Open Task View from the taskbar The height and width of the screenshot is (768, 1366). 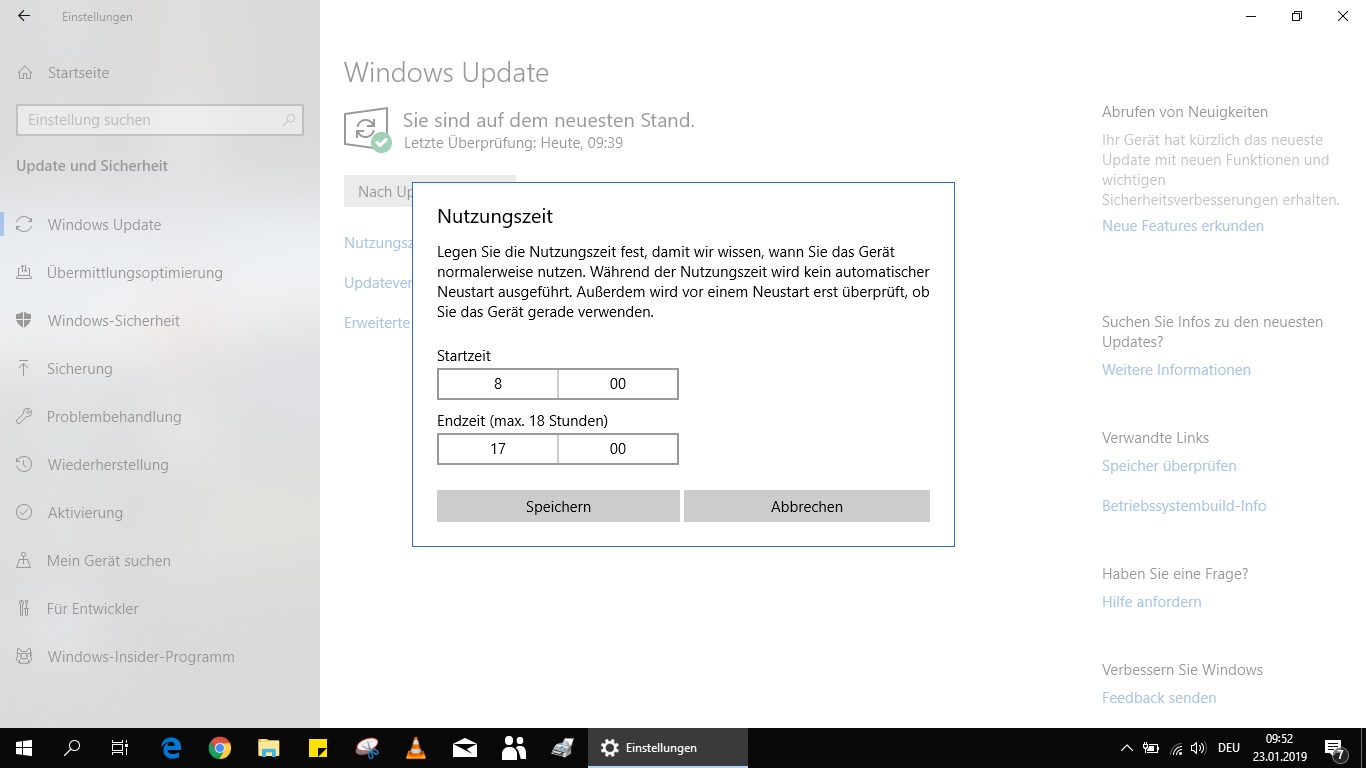(x=120, y=748)
